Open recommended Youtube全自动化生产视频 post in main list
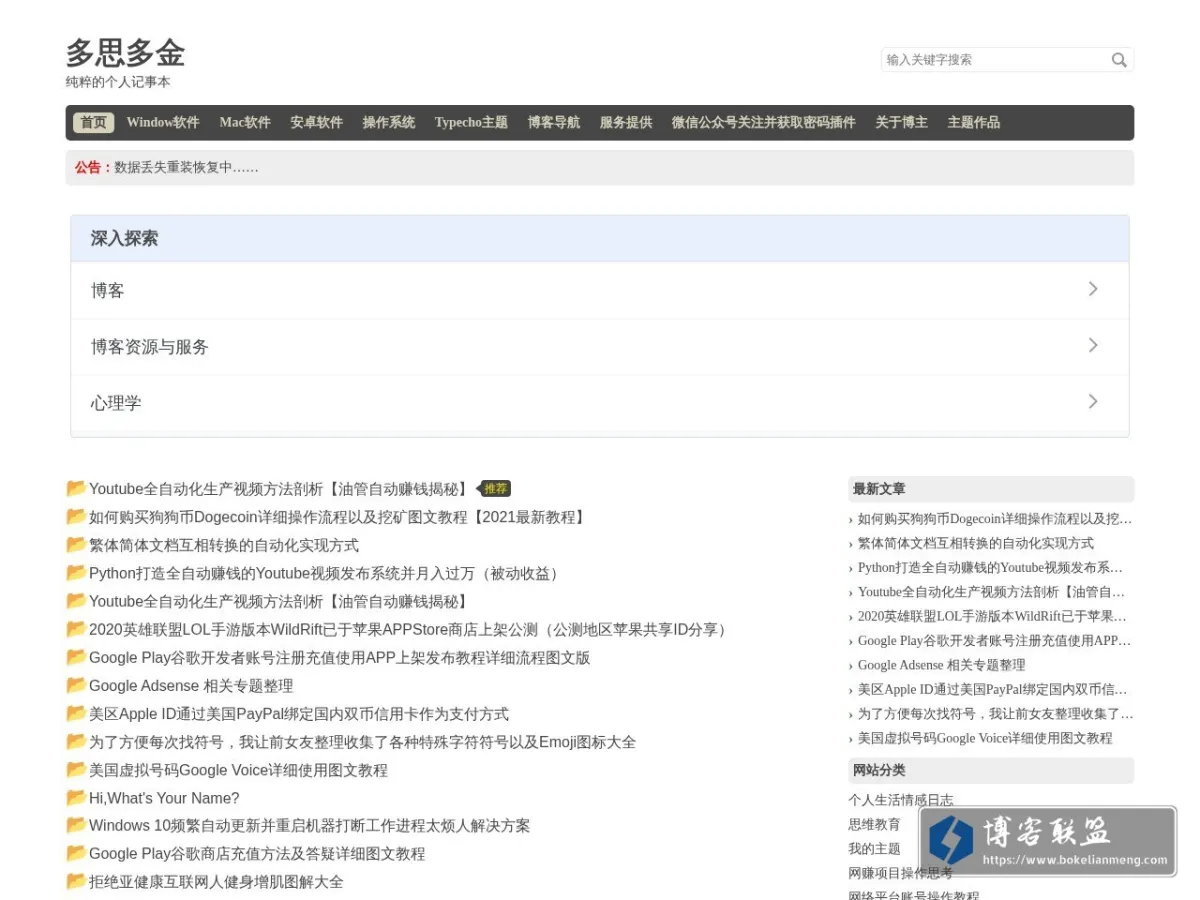 click(x=280, y=489)
